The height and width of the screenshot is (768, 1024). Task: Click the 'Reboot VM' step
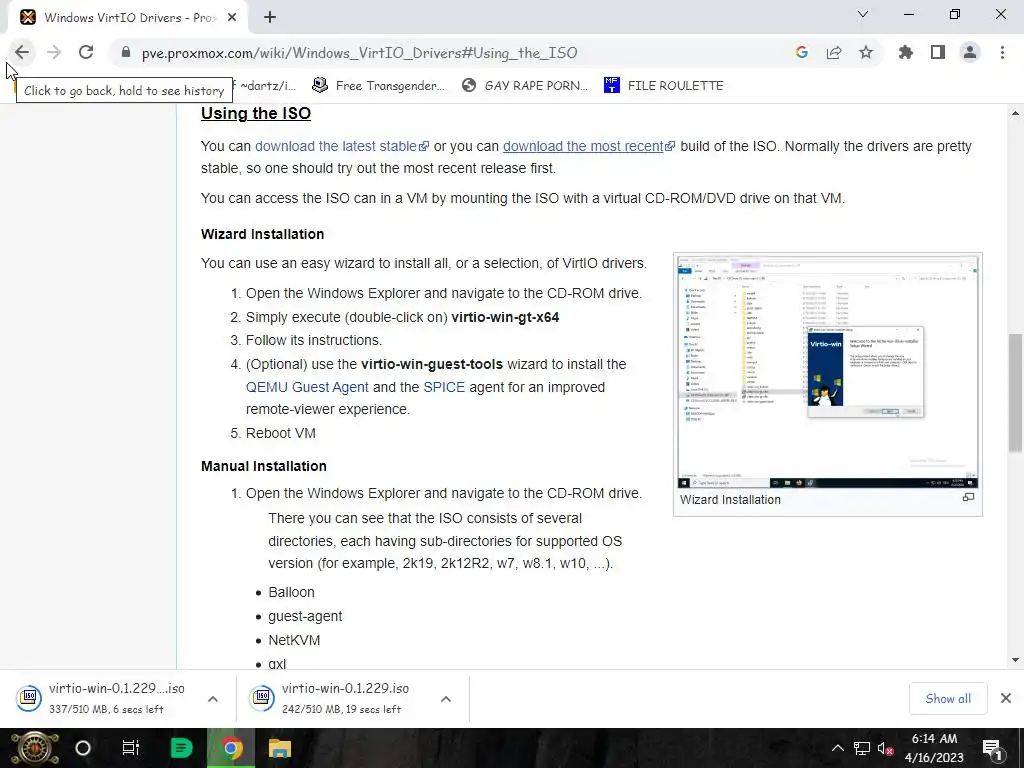281,434
